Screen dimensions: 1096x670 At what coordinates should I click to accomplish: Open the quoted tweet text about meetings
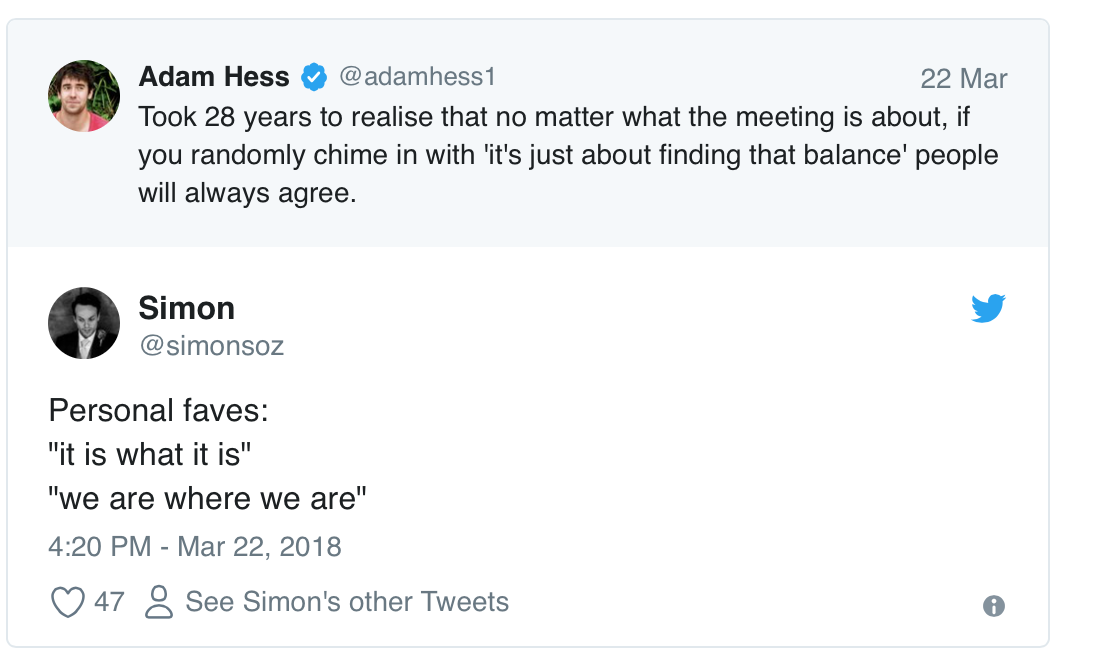tap(555, 118)
